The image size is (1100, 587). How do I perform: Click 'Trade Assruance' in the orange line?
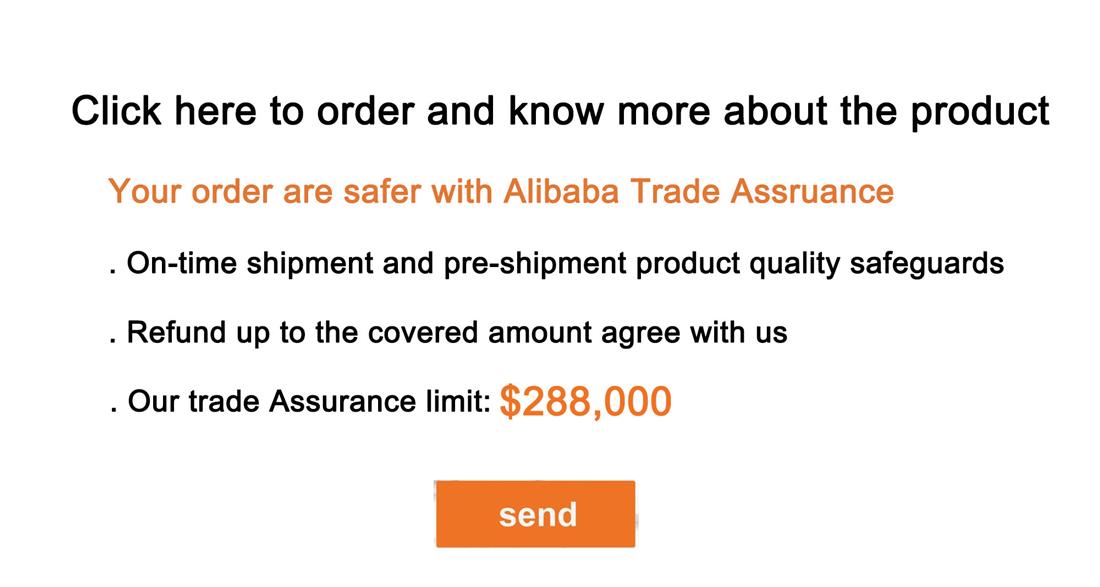pyautogui.click(x=762, y=191)
